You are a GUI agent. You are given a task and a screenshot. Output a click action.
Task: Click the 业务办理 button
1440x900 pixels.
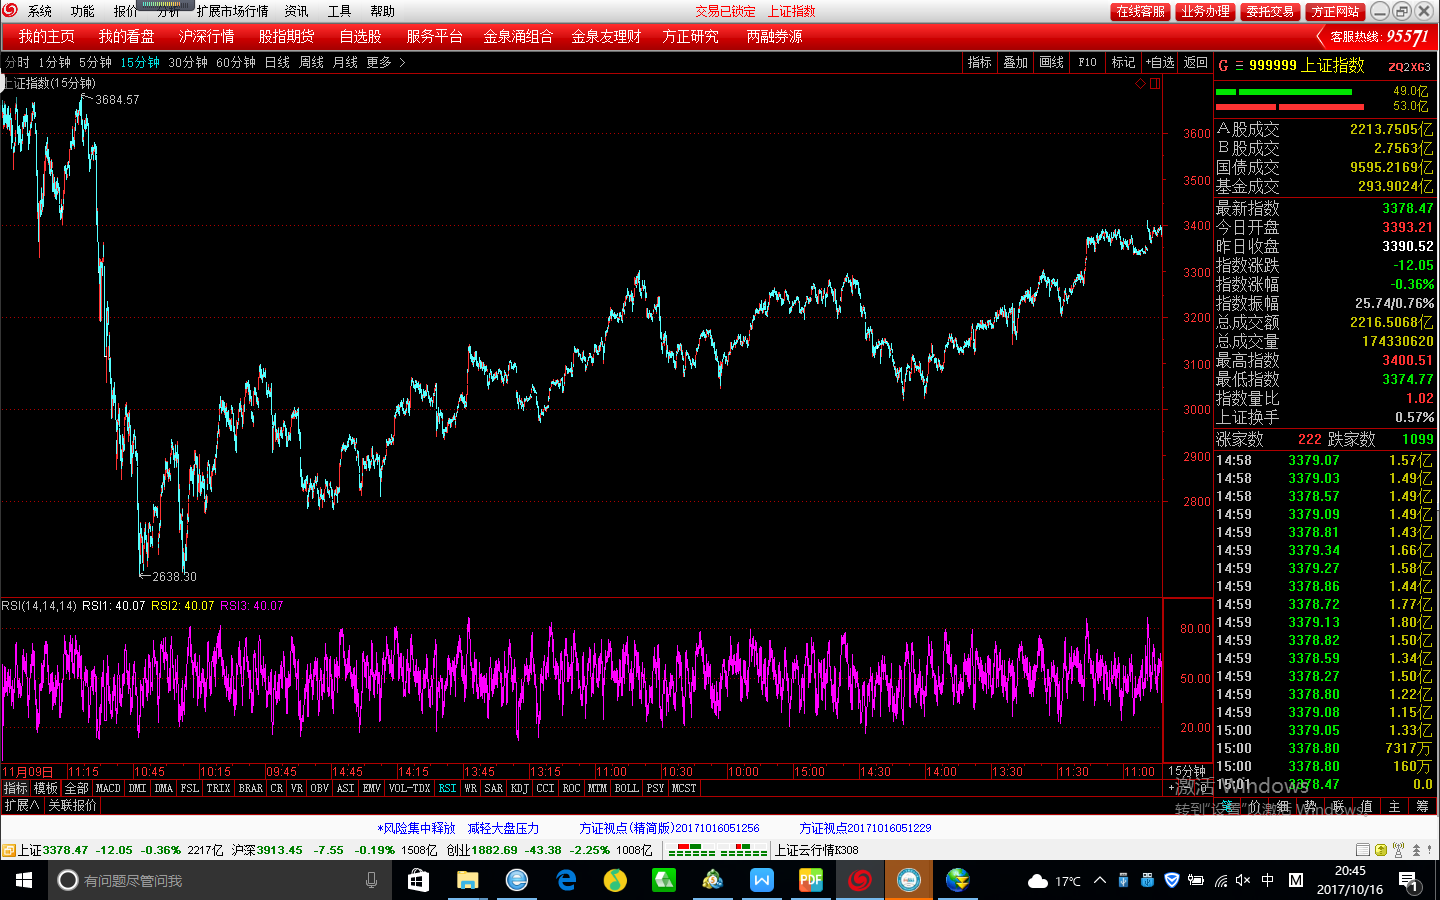pyautogui.click(x=1205, y=11)
